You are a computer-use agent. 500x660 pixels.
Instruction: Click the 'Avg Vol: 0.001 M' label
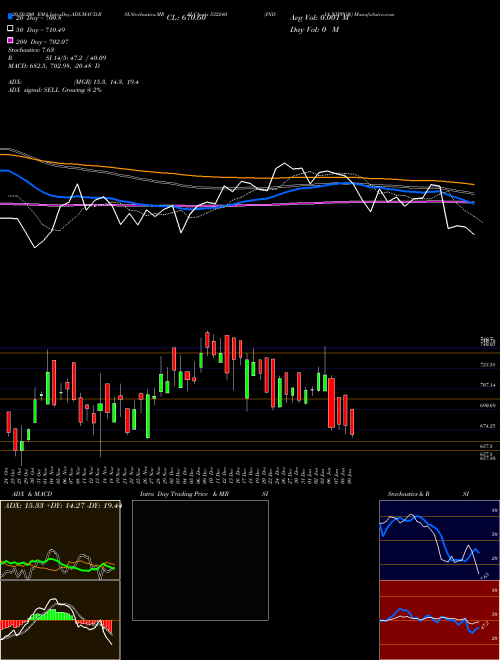(x=320, y=18)
